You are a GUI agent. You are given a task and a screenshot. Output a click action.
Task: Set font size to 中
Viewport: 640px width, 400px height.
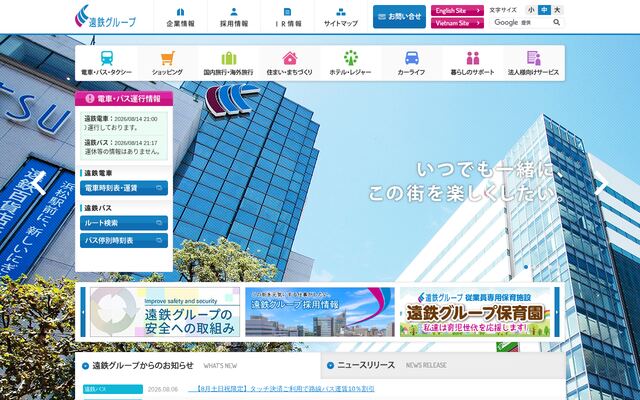pos(544,10)
